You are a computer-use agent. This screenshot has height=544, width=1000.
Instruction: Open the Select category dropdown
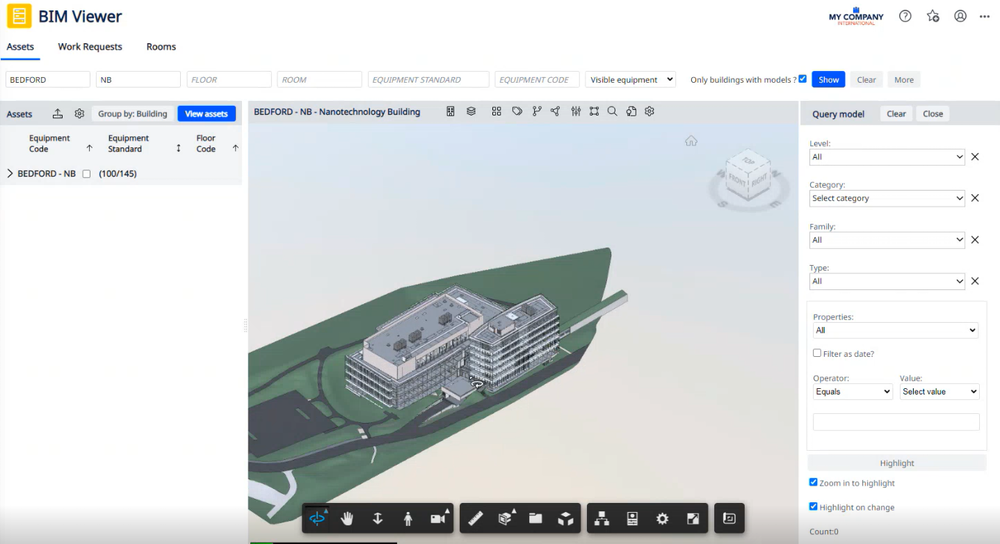886,198
